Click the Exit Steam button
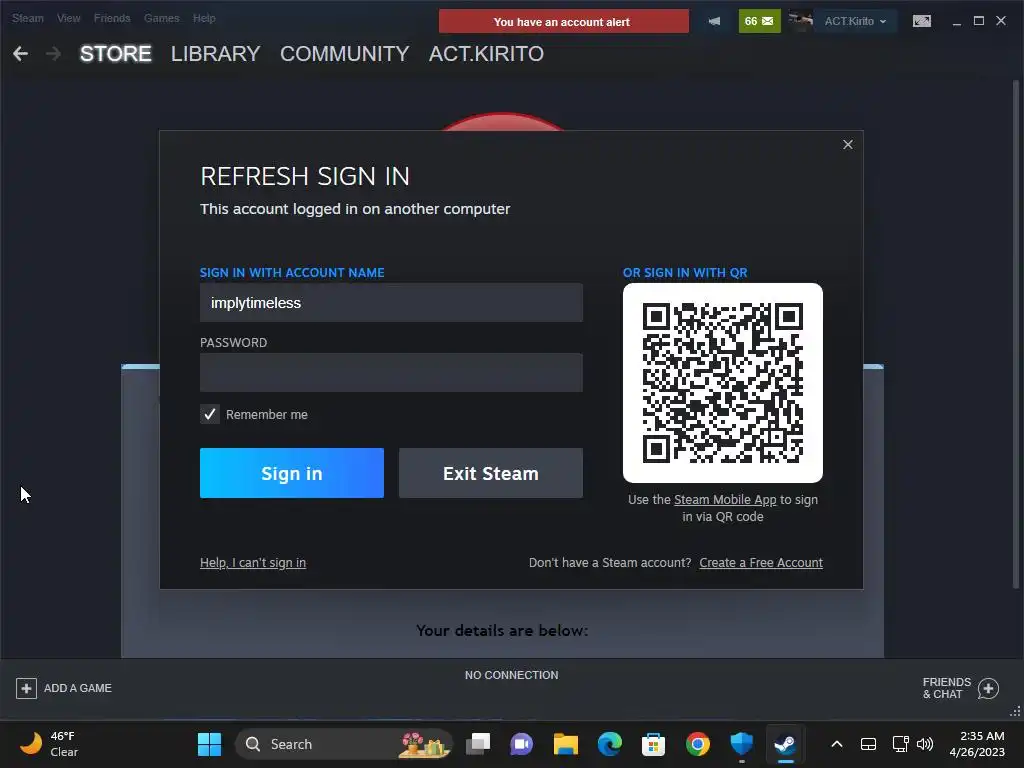Viewport: 1024px width, 768px height. point(490,473)
